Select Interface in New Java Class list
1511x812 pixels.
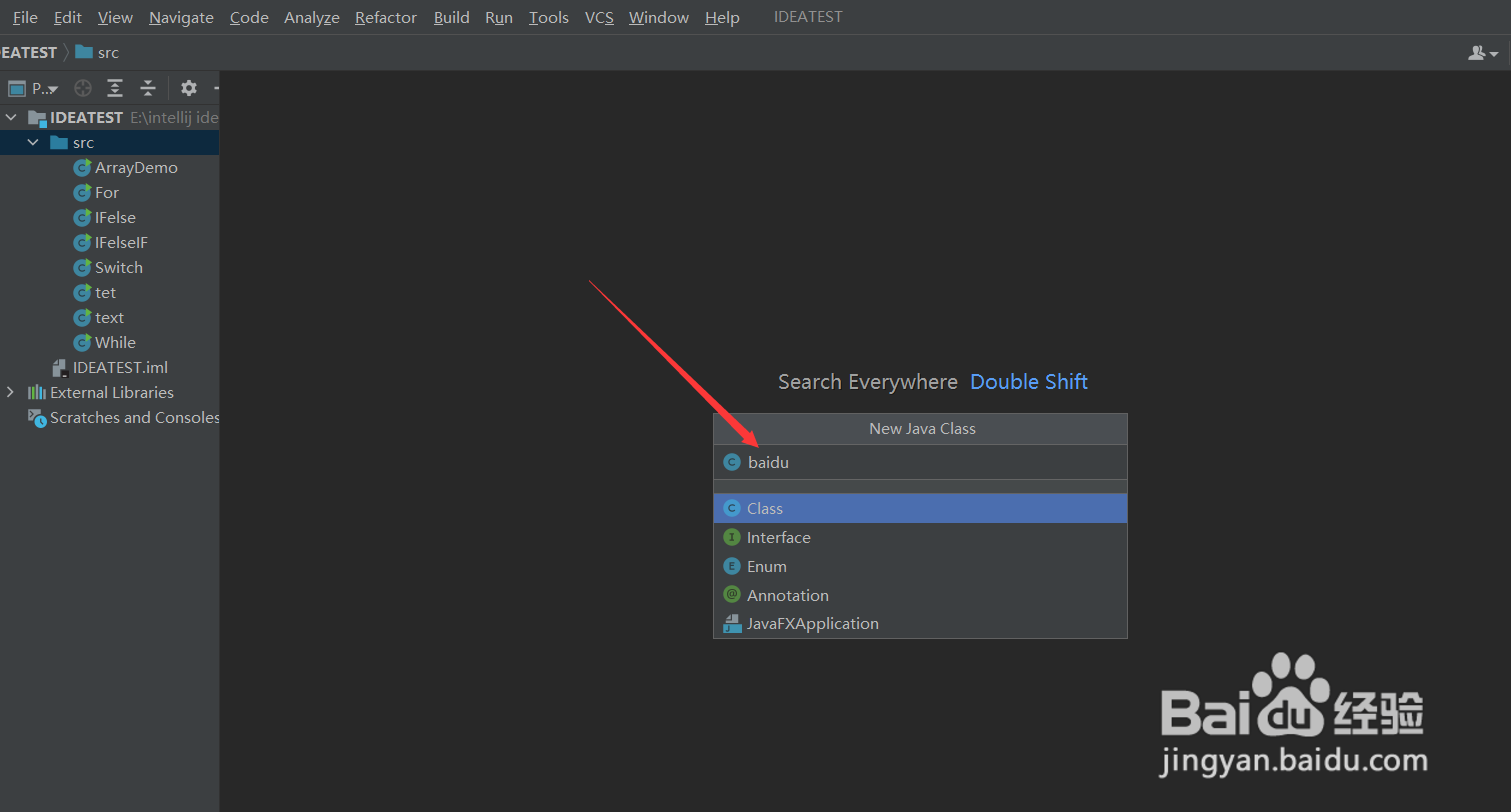pyautogui.click(x=778, y=538)
